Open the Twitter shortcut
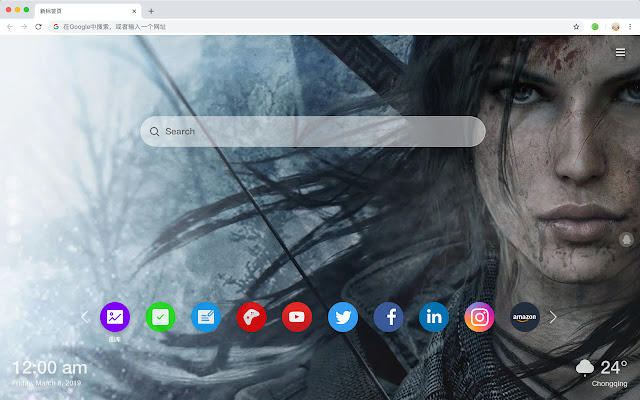The width and height of the screenshot is (640, 400). [343, 317]
